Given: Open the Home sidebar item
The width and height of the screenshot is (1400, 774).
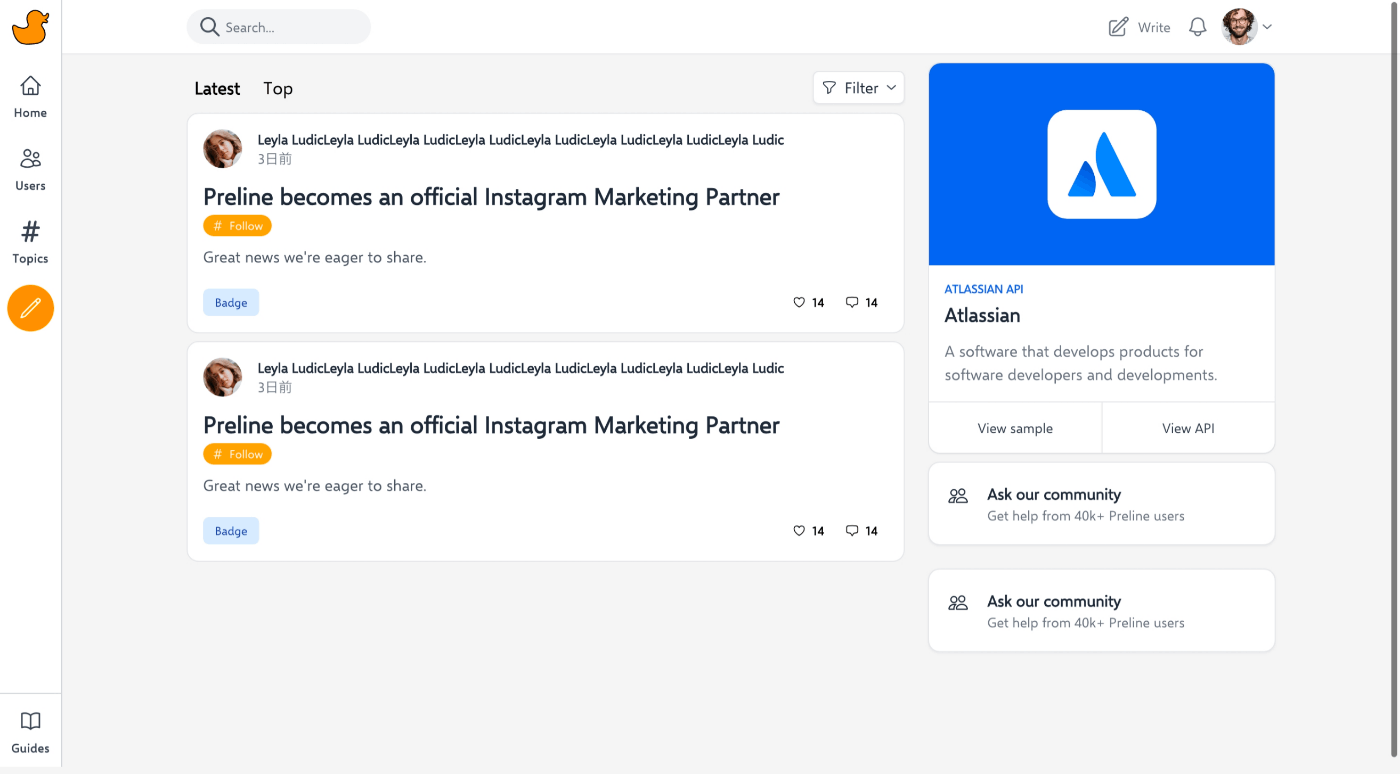Looking at the screenshot, I should 30,97.
